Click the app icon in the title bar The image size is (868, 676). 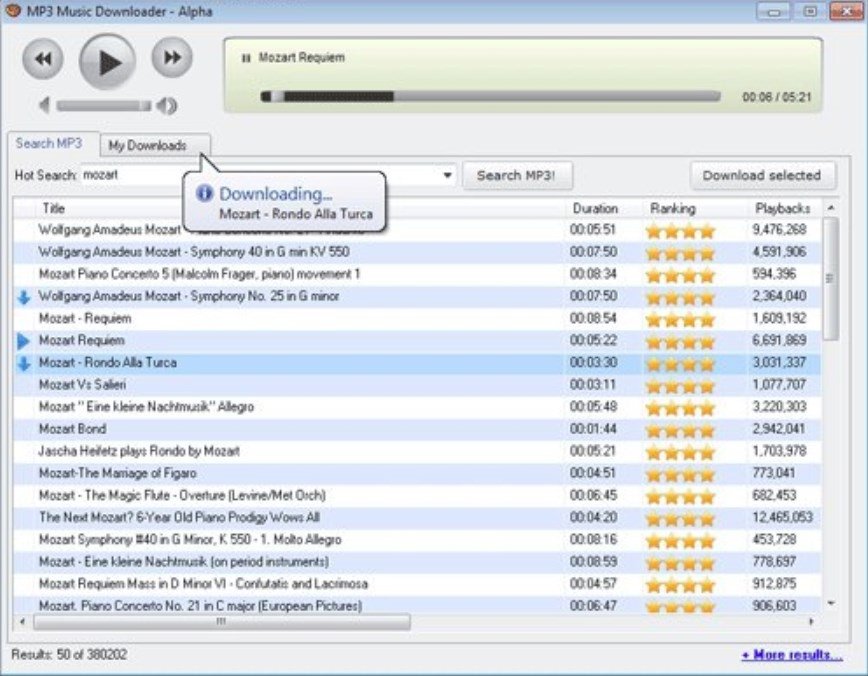(12, 11)
